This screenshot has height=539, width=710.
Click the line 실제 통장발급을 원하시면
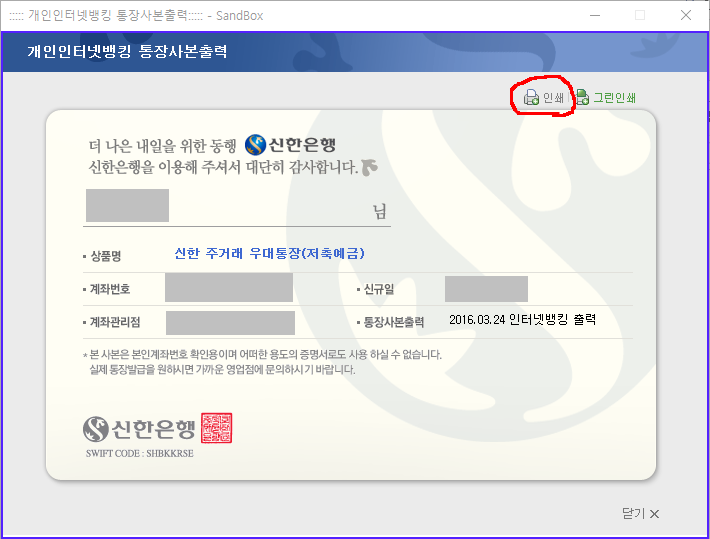tap(222, 369)
